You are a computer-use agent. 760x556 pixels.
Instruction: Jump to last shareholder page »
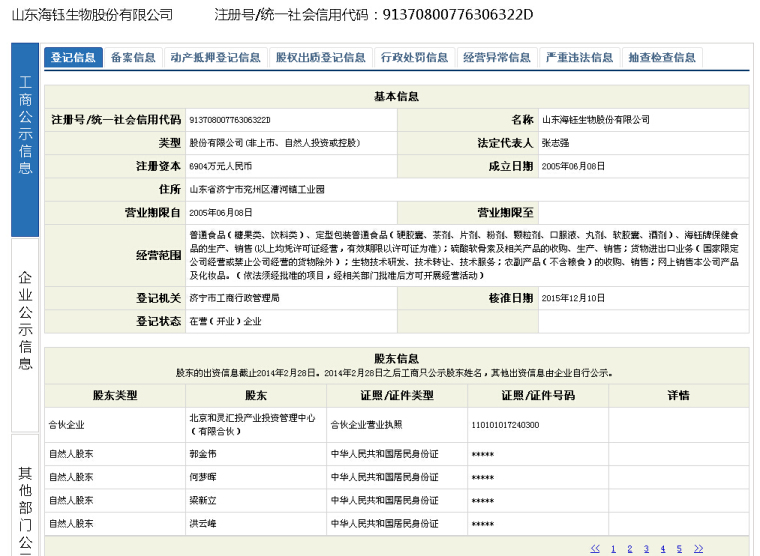(698, 548)
